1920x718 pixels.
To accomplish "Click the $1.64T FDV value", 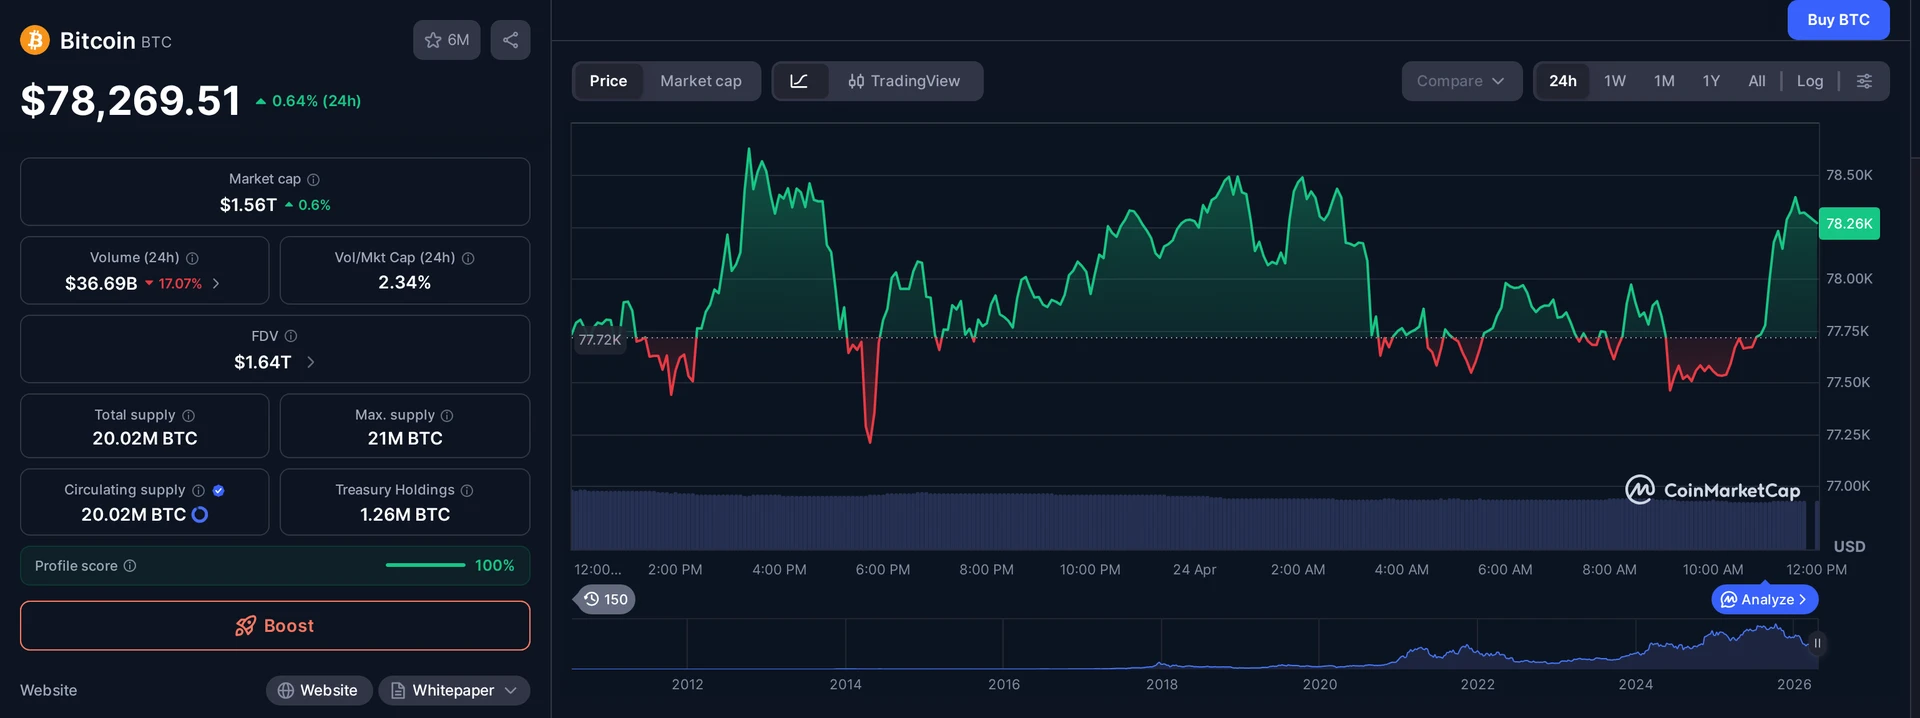I will click(263, 362).
